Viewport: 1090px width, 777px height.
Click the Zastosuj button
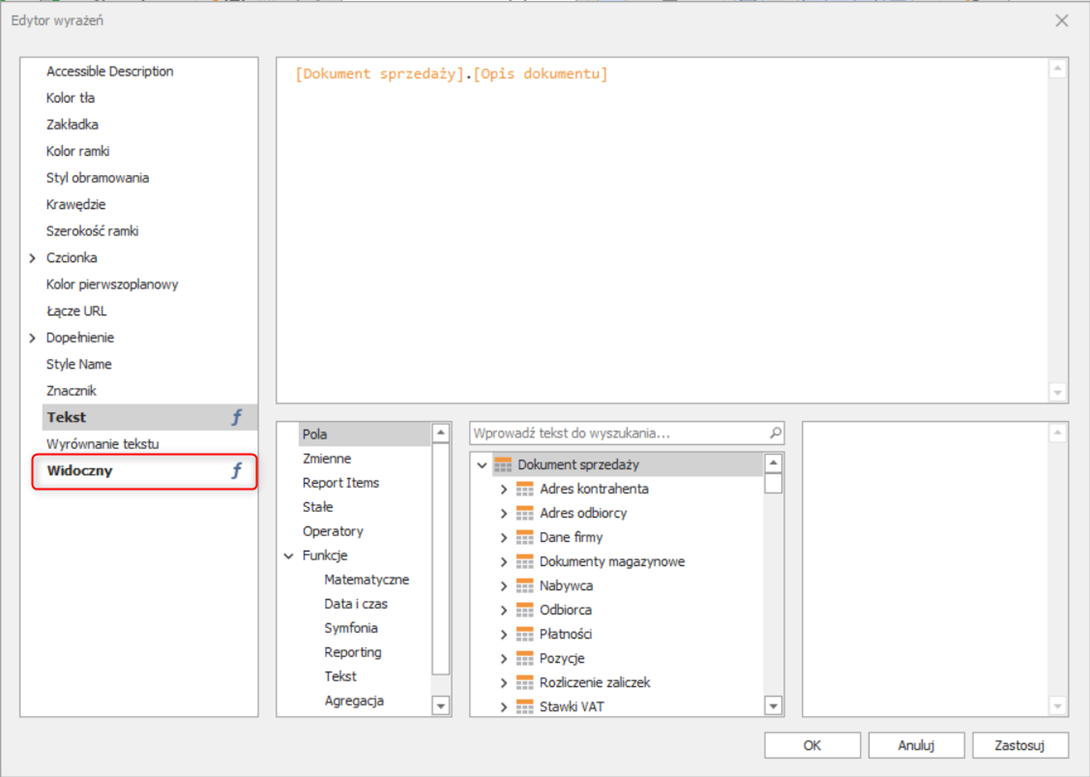1019,745
